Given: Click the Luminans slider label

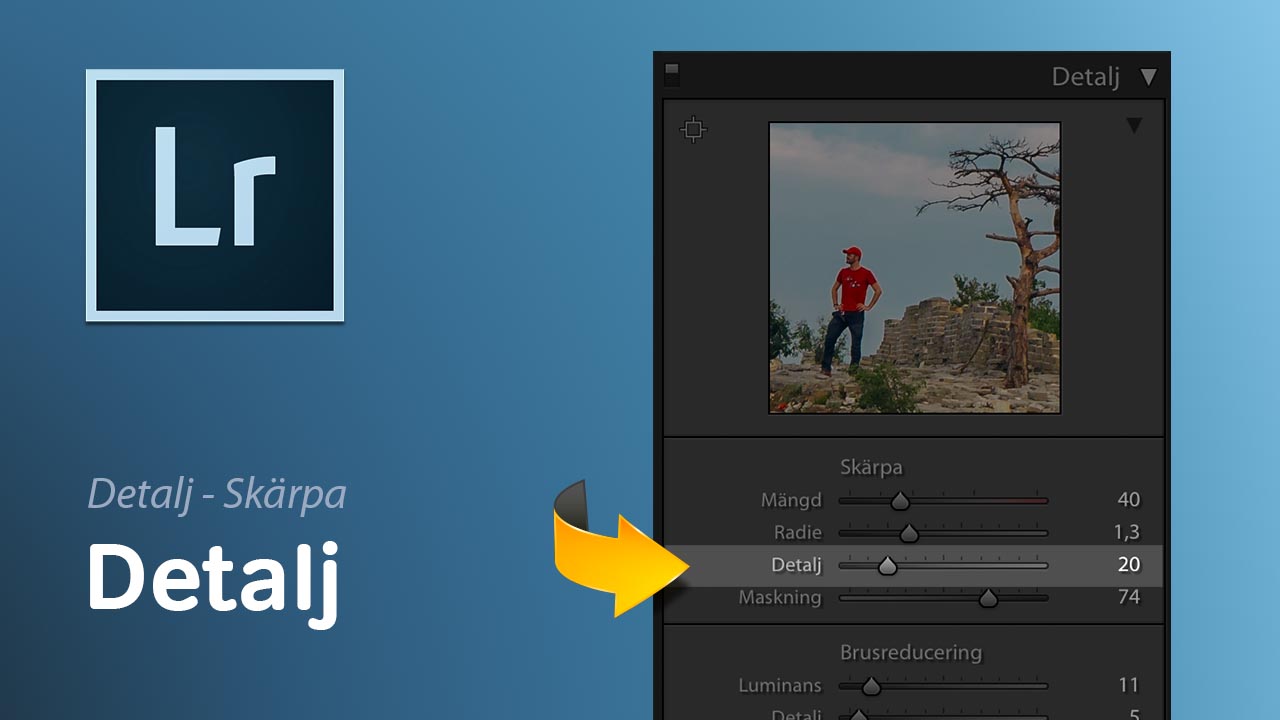Looking at the screenshot, I should coord(780,685).
